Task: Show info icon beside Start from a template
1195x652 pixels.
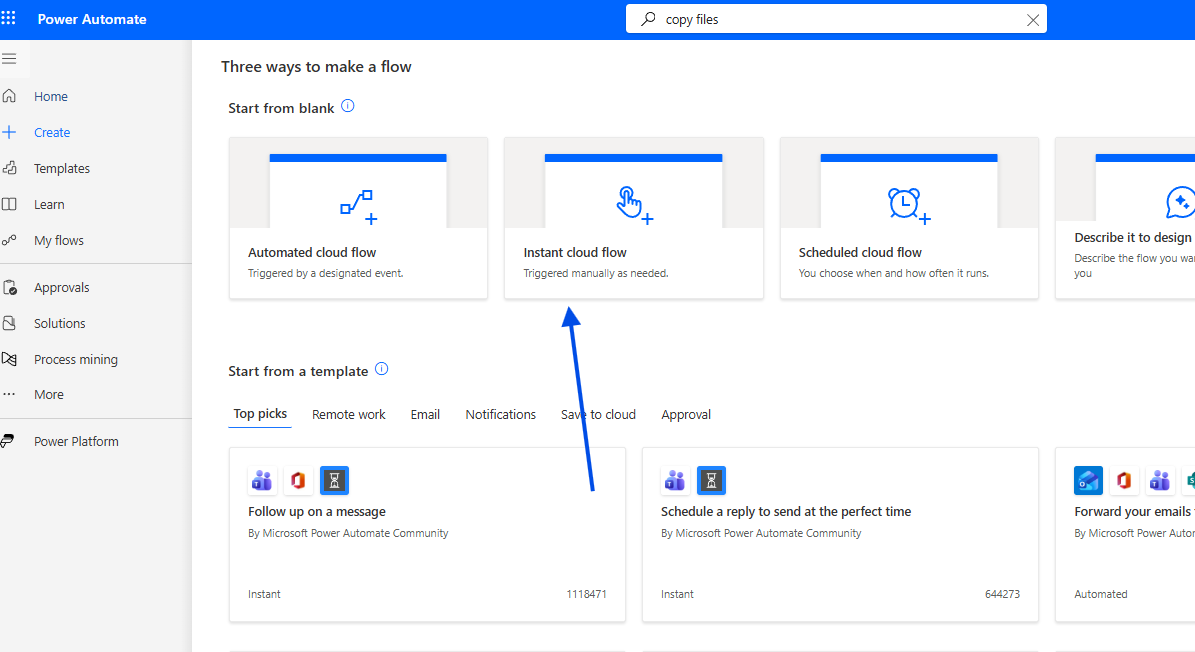Action: [381, 369]
